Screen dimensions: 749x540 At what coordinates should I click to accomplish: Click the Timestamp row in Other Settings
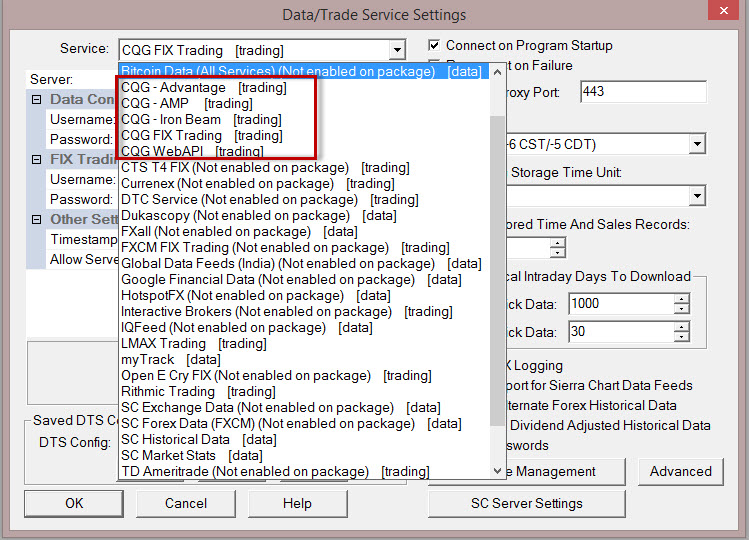[82, 239]
